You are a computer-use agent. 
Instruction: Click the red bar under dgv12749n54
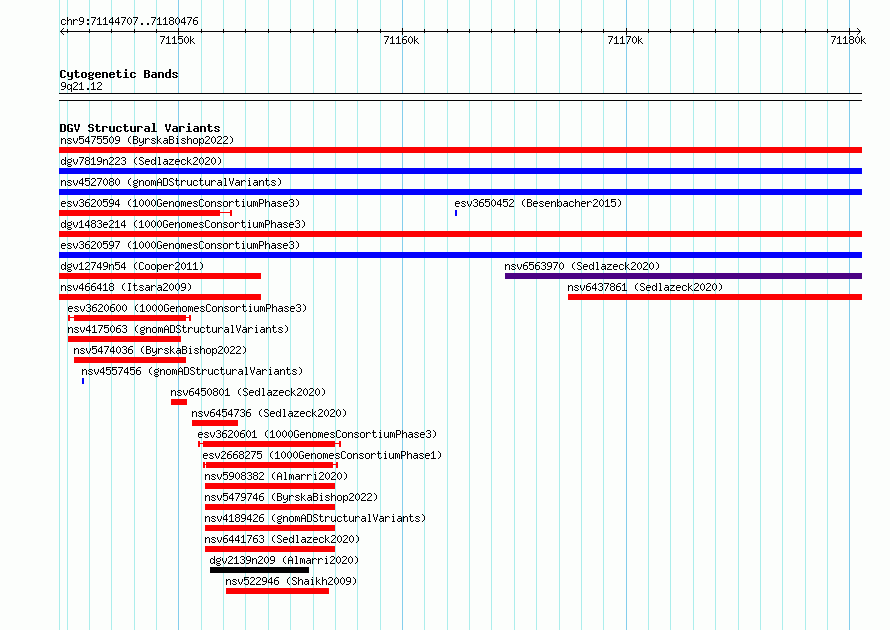[x=160, y=276]
